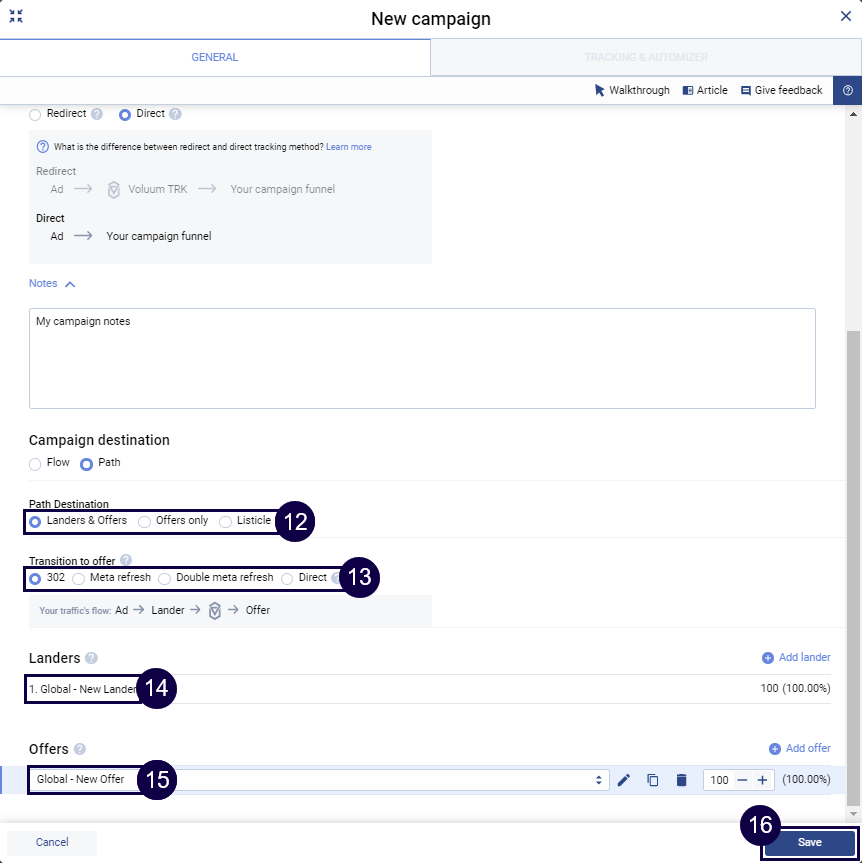
Task: Select Flow as campaign destination
Action: tap(35, 464)
